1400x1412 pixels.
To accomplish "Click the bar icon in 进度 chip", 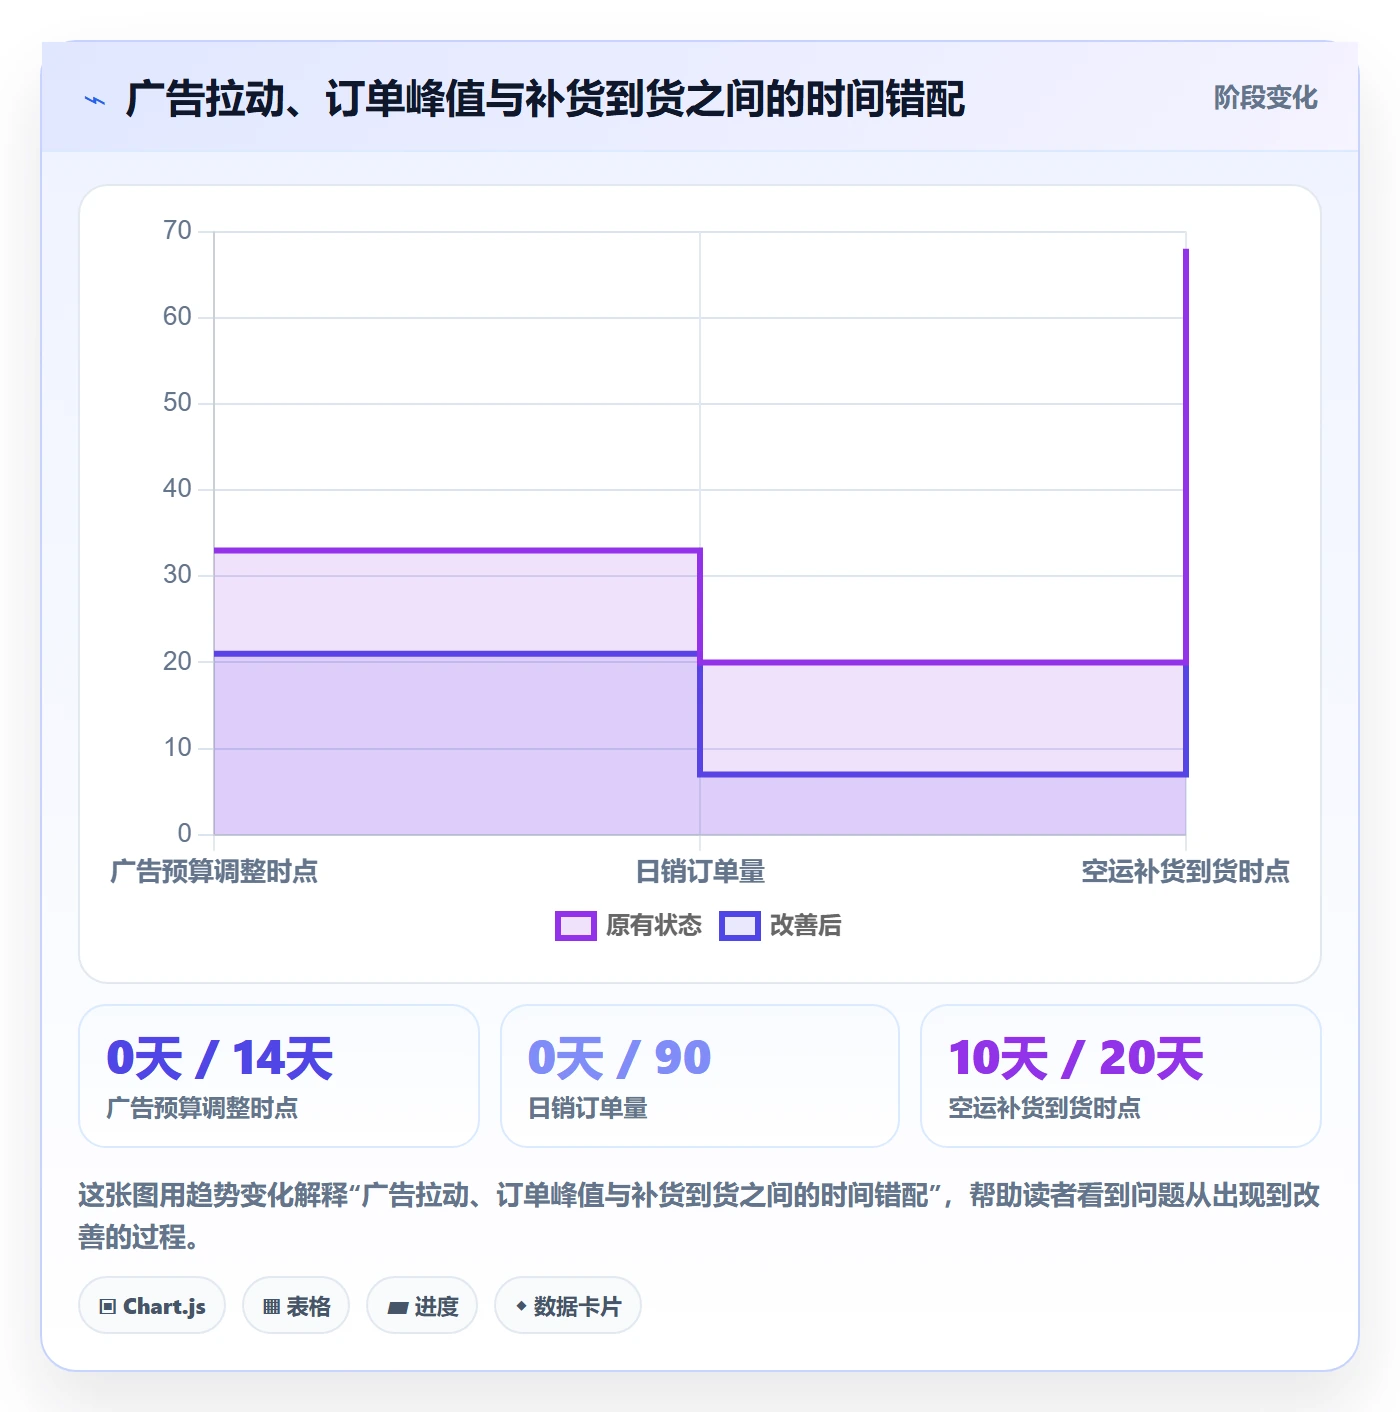I will pyautogui.click(x=398, y=1308).
